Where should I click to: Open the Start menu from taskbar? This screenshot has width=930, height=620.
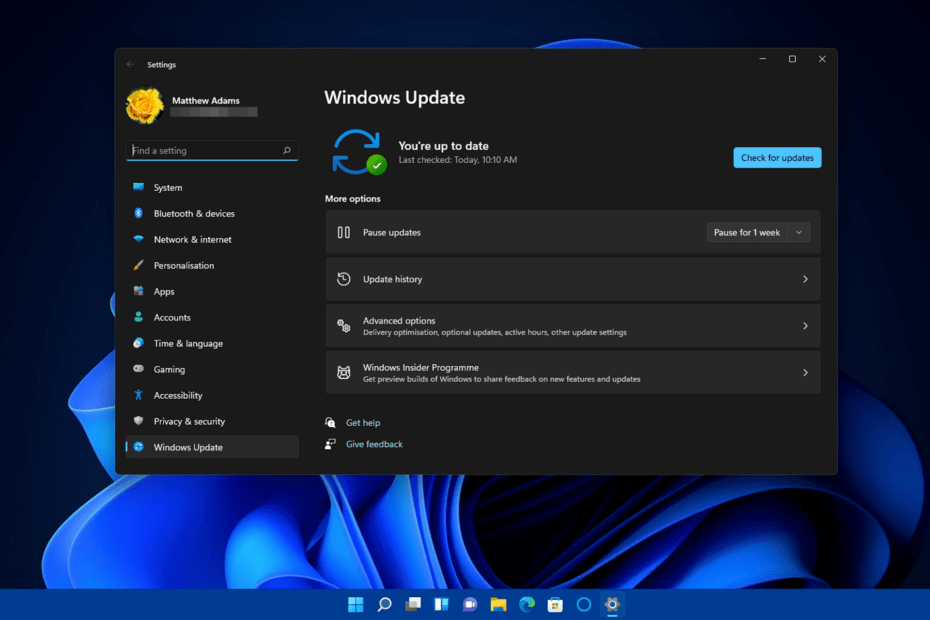355,605
